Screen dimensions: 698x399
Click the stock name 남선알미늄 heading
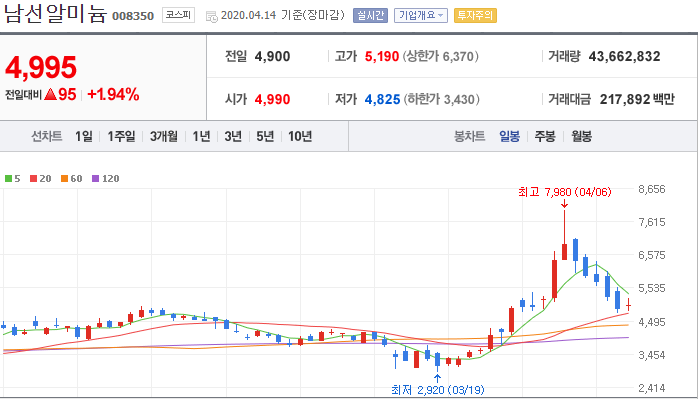tap(56, 14)
